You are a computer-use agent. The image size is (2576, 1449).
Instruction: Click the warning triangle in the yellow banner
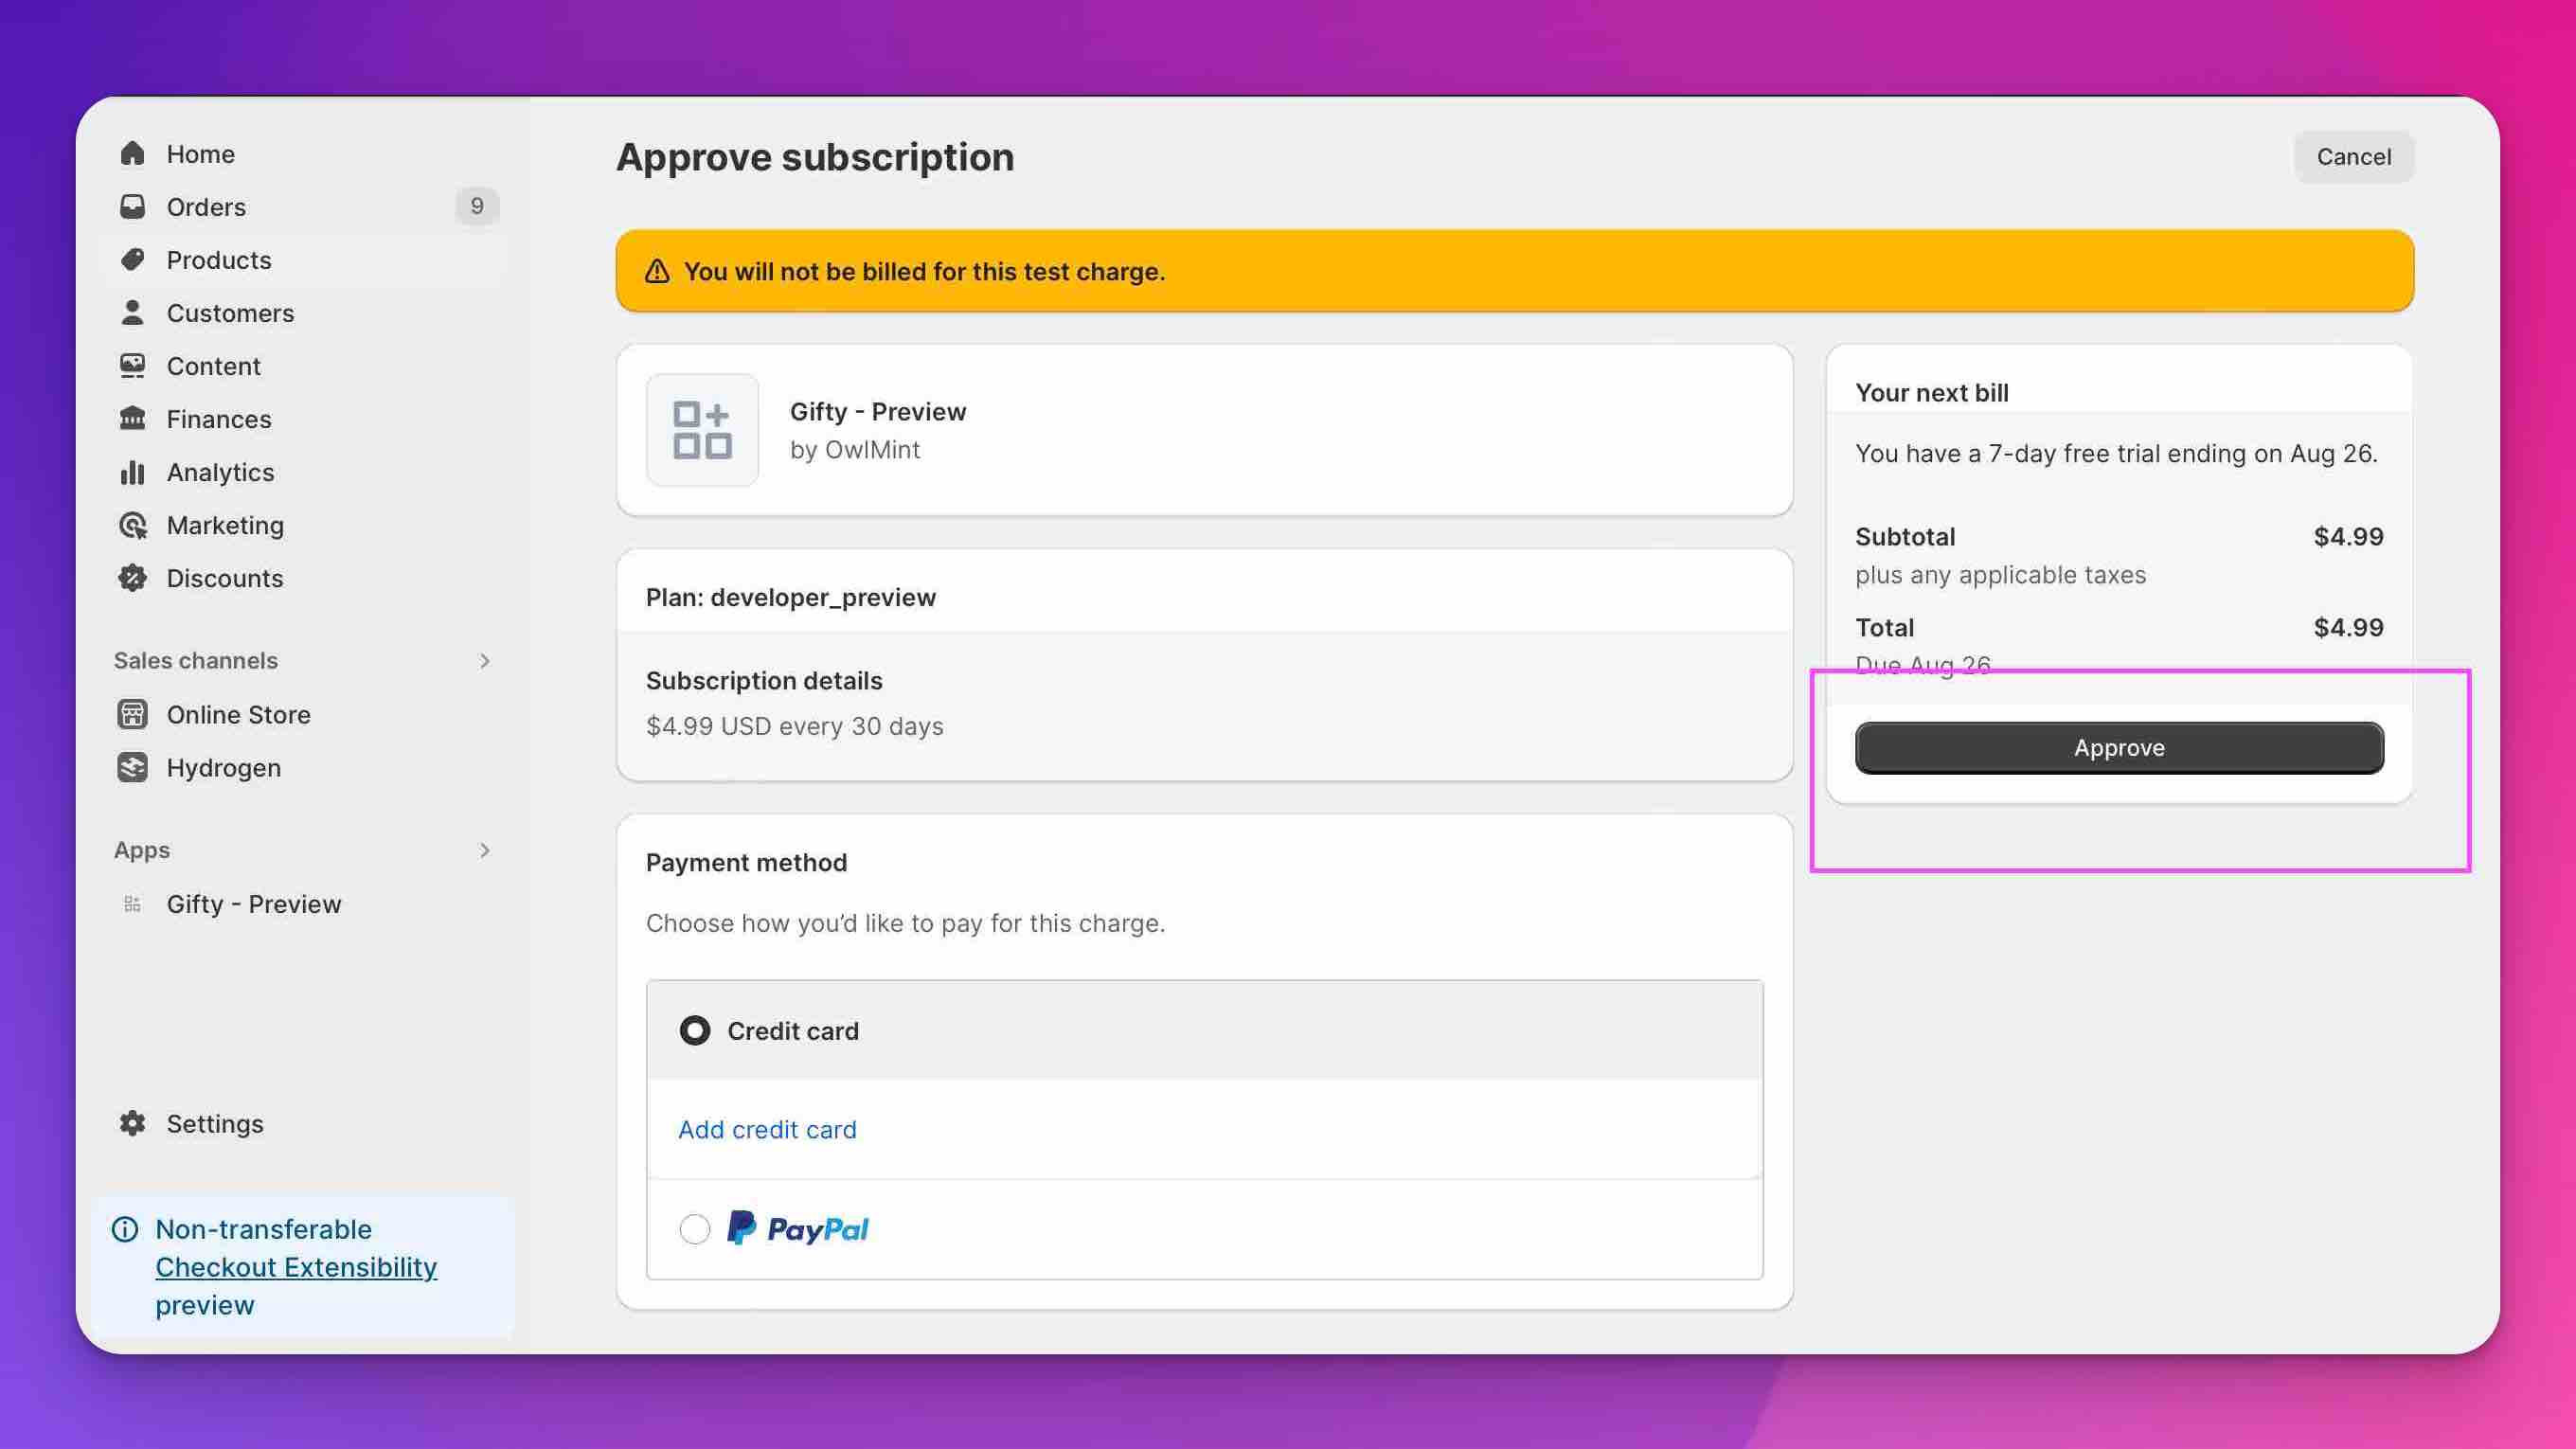(657, 271)
